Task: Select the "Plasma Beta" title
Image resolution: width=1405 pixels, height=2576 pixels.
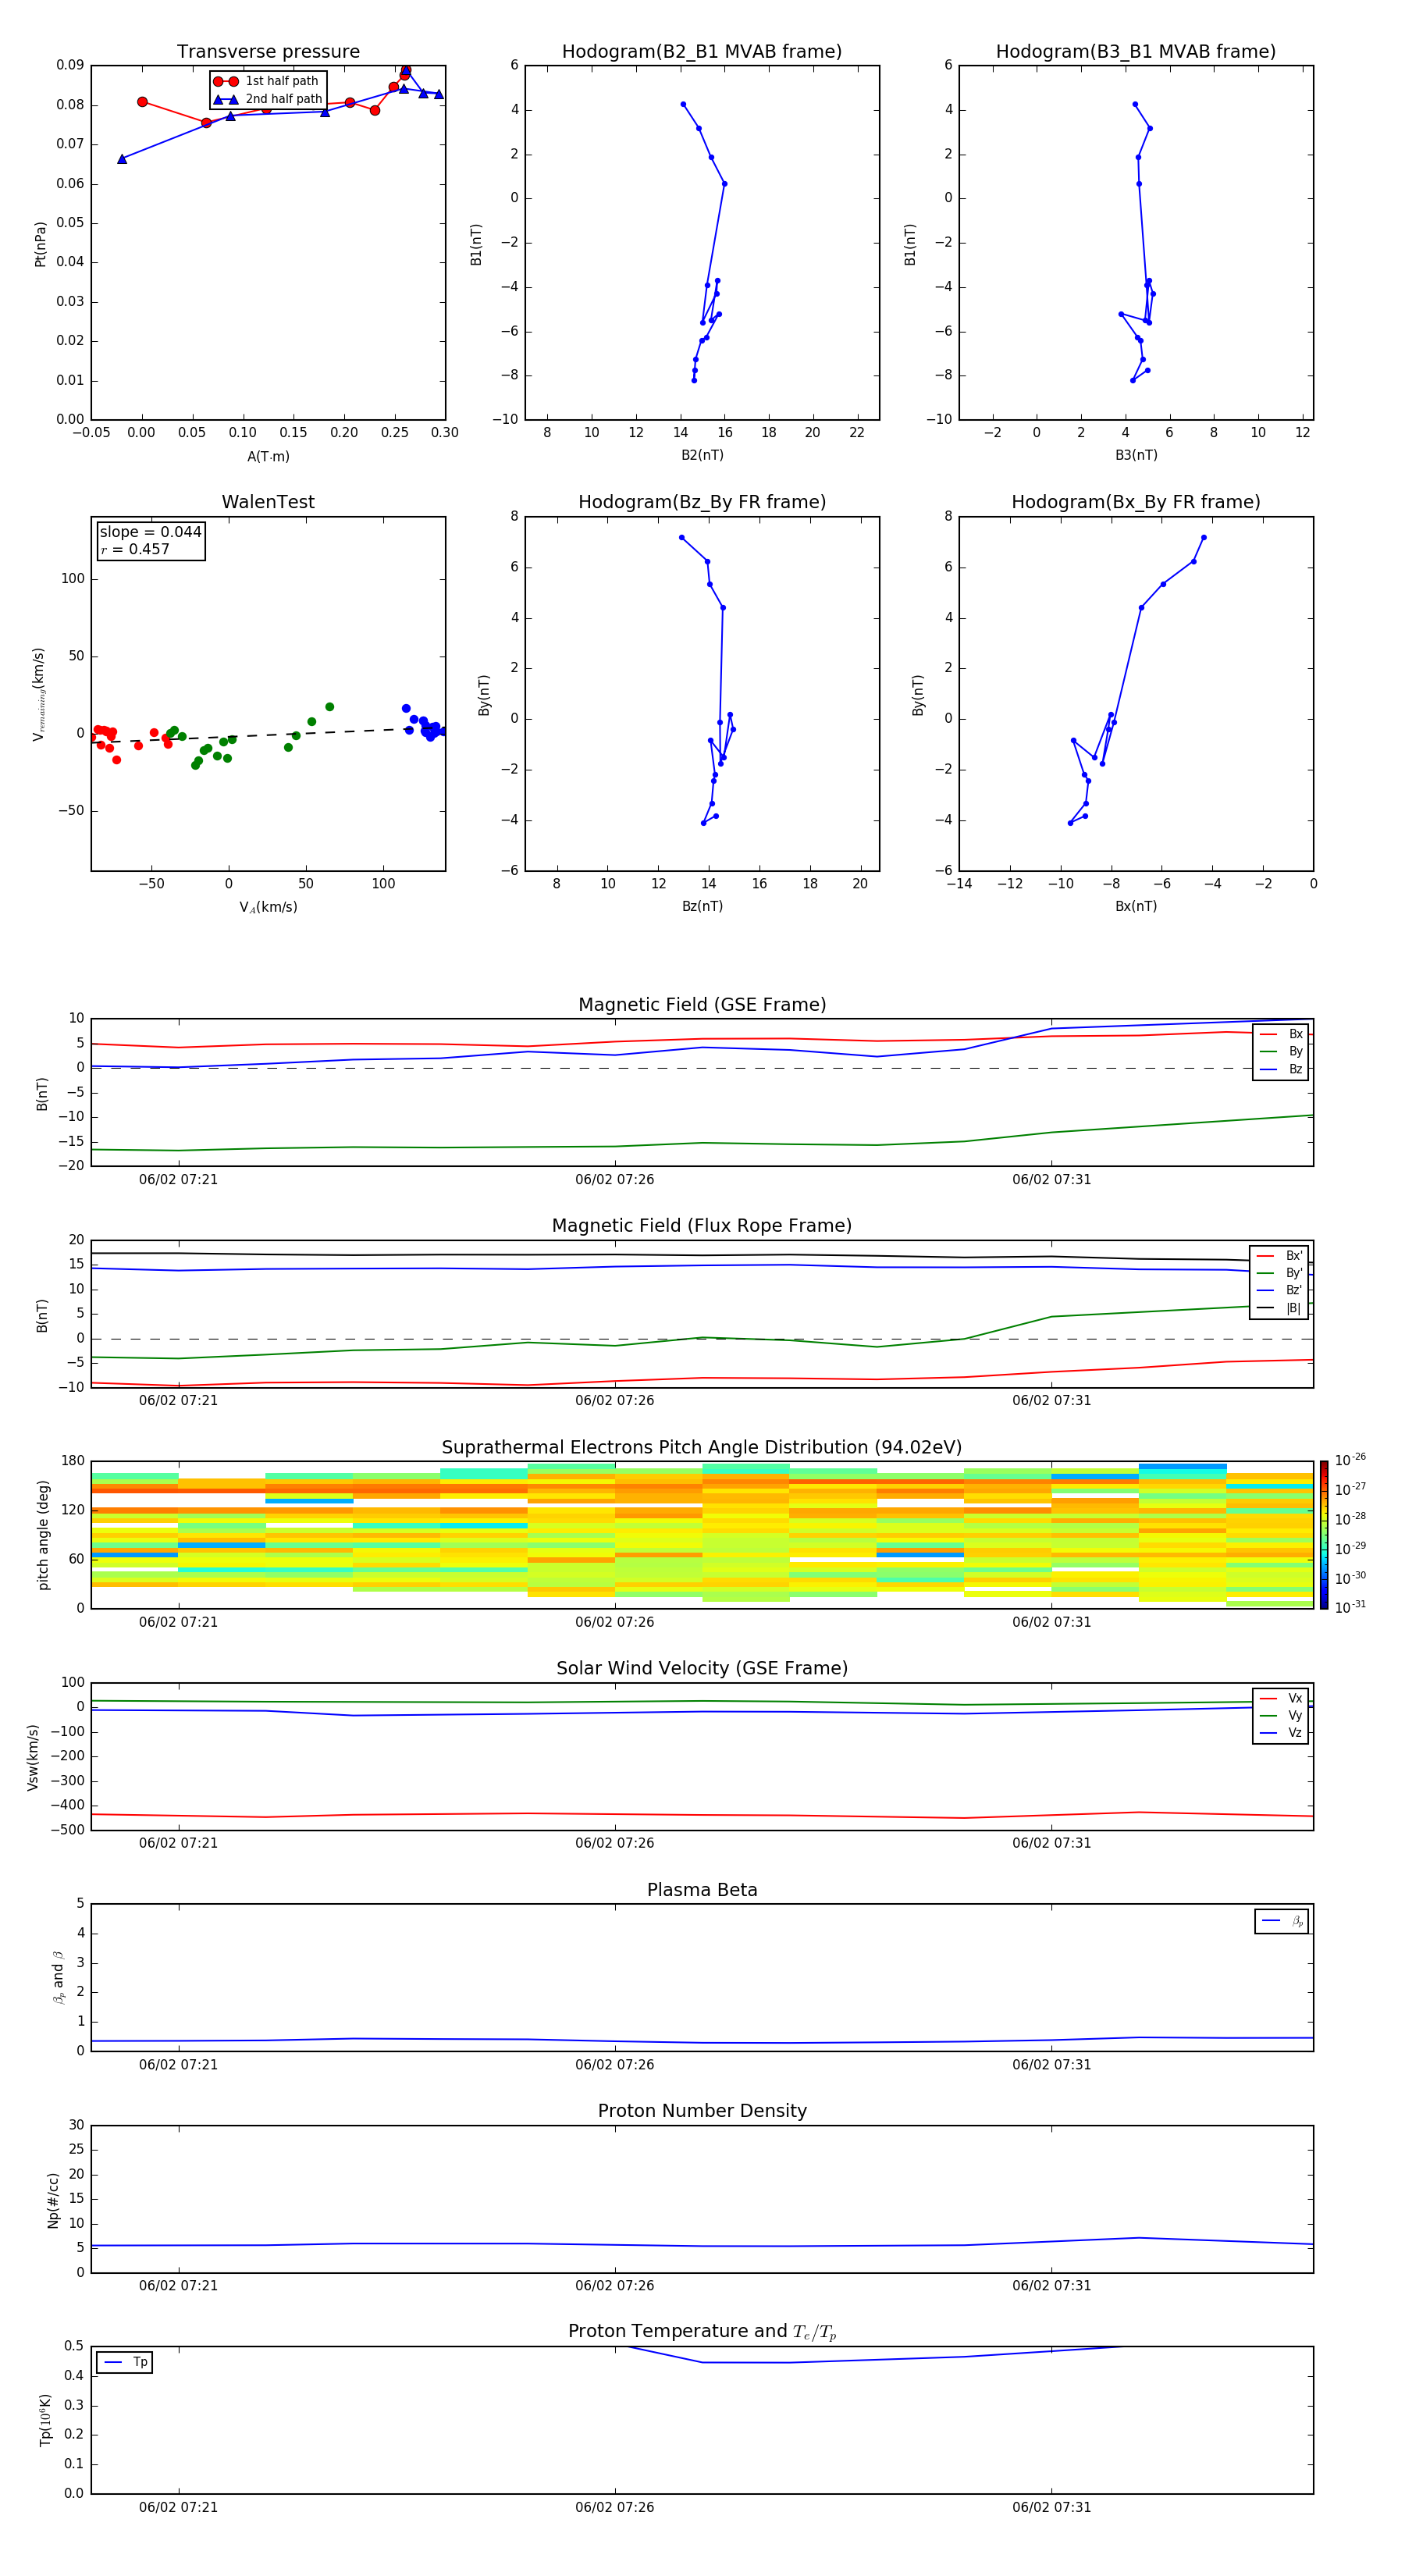Action: [x=702, y=1890]
